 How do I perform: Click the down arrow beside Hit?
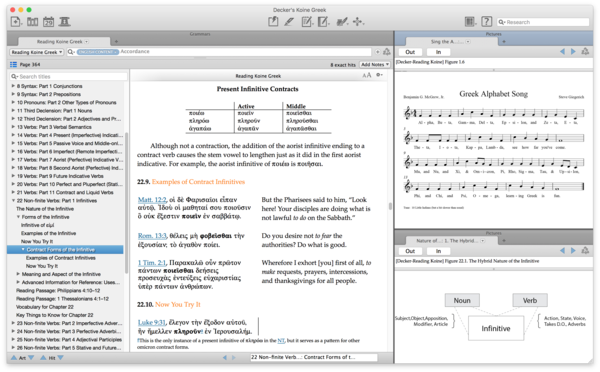click(60, 358)
